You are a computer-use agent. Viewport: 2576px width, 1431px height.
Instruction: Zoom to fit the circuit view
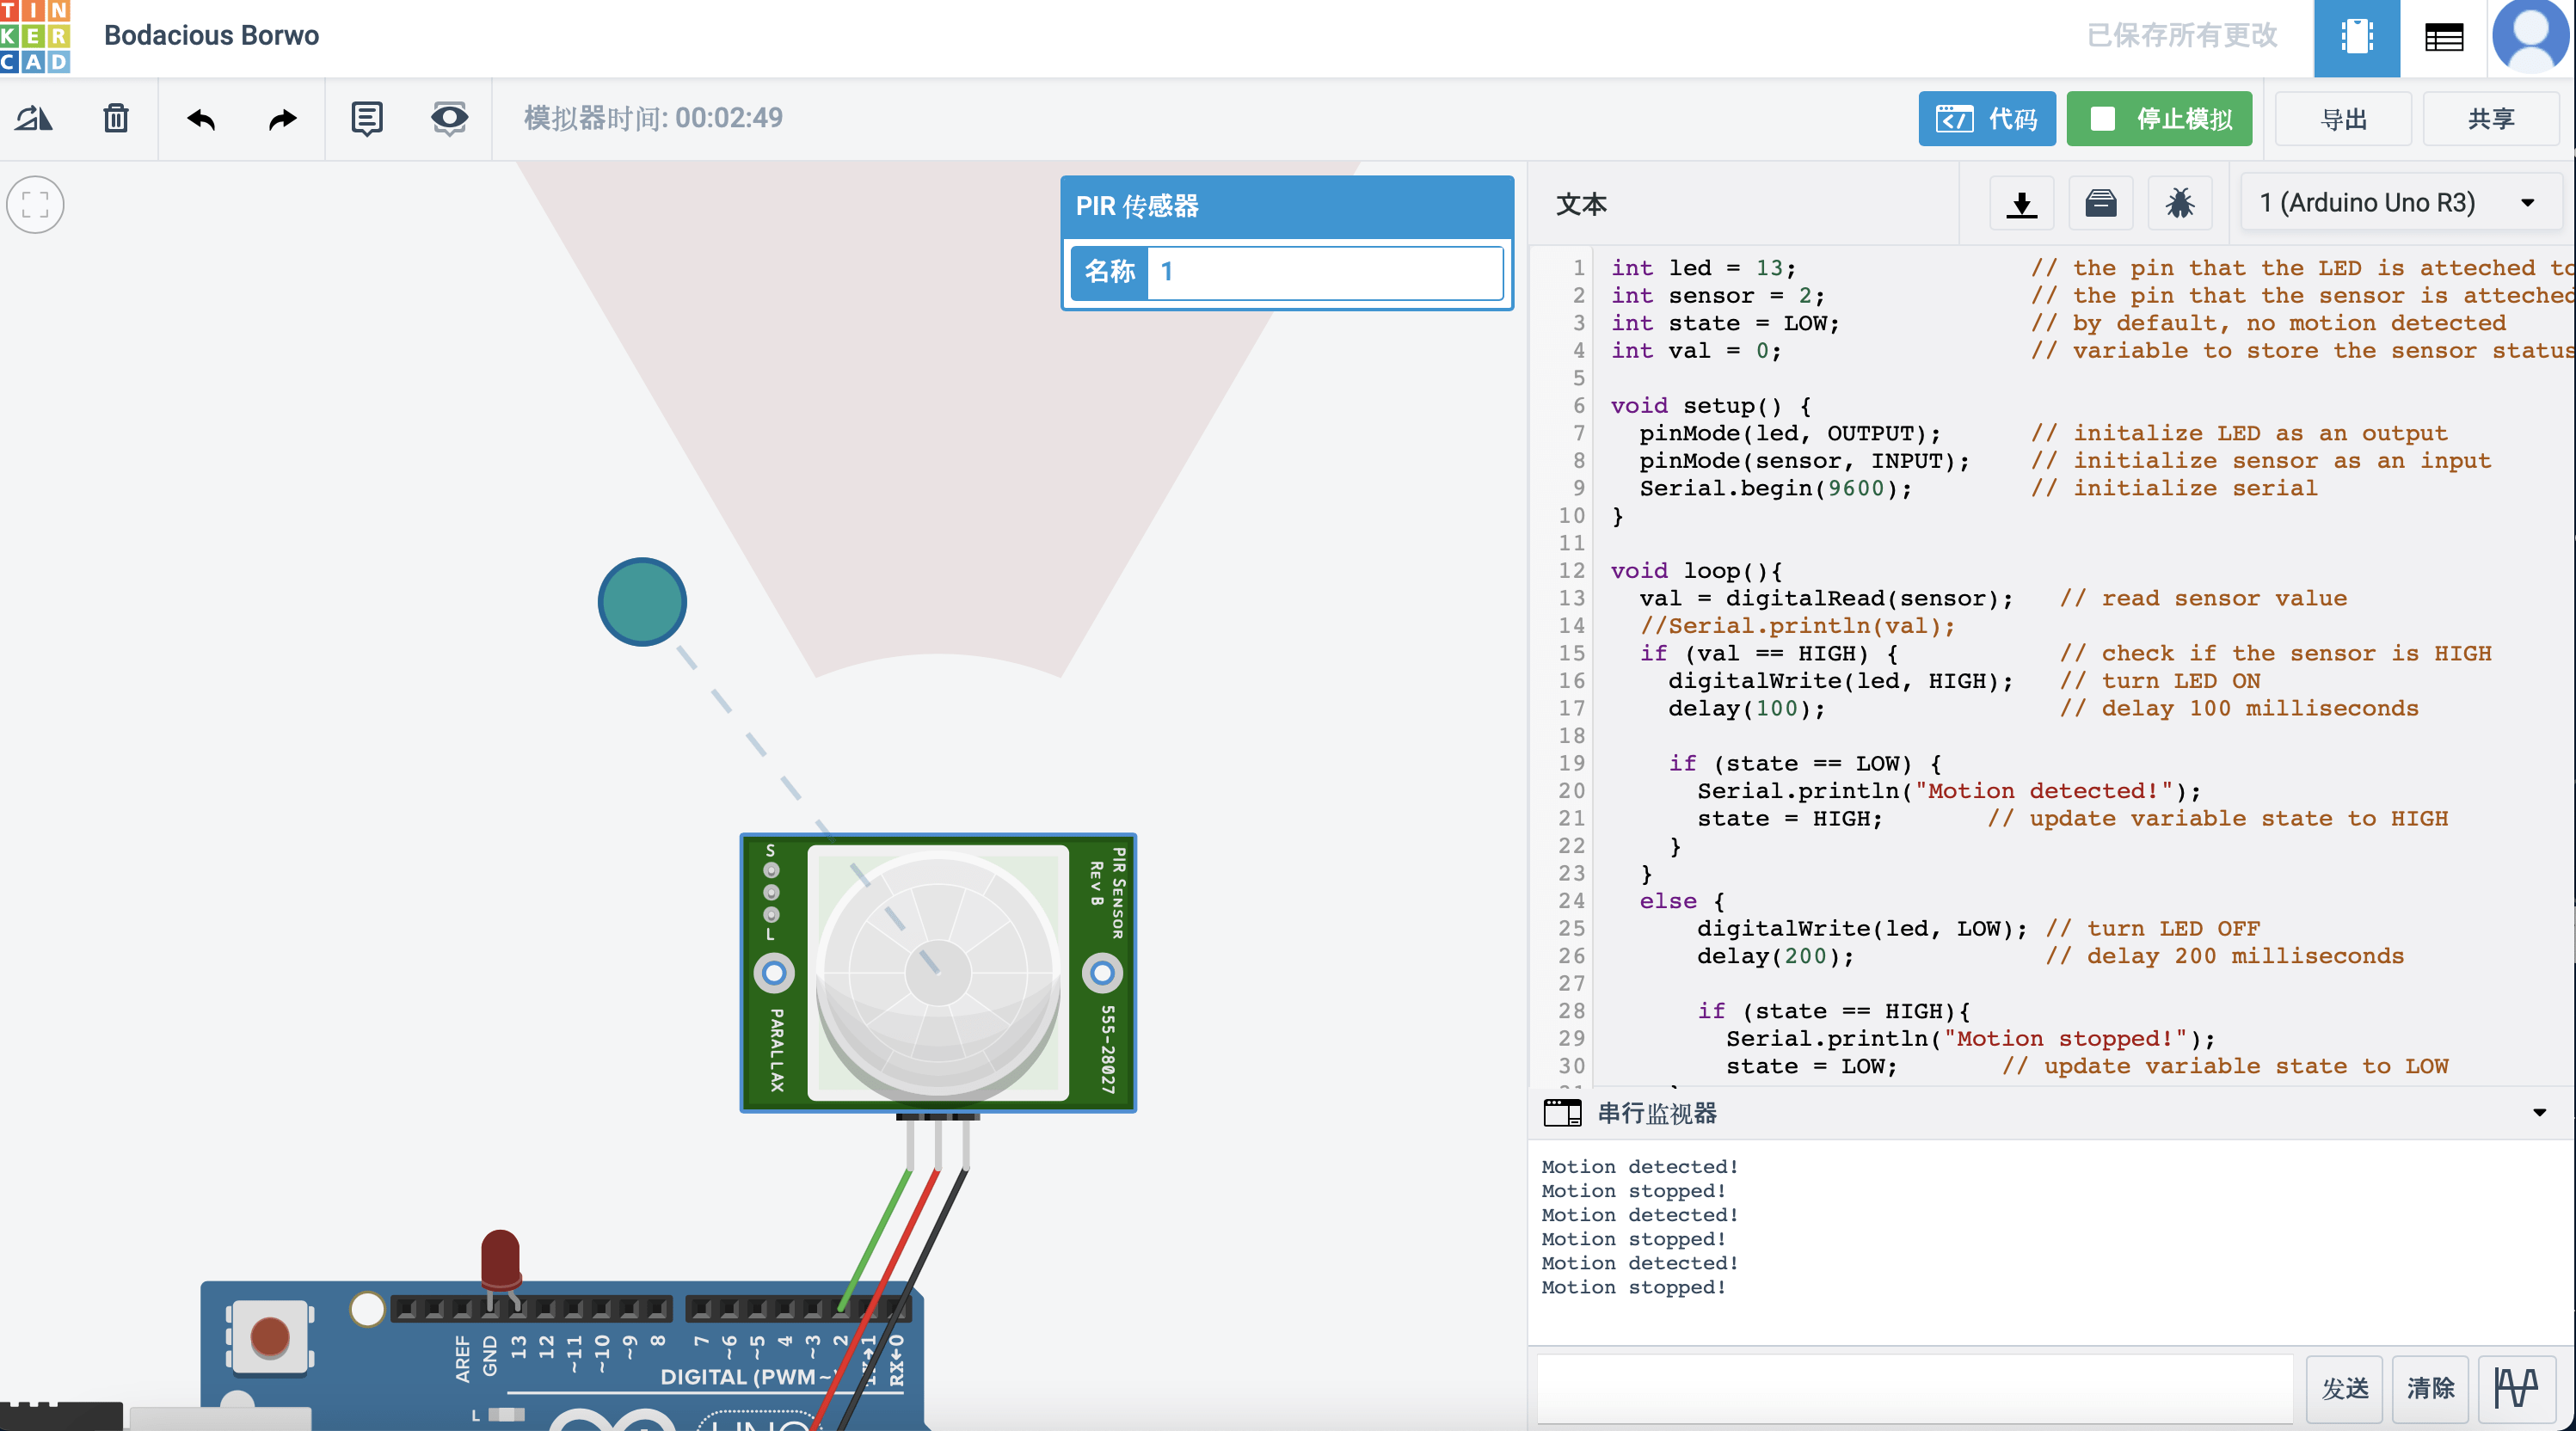coord(35,205)
